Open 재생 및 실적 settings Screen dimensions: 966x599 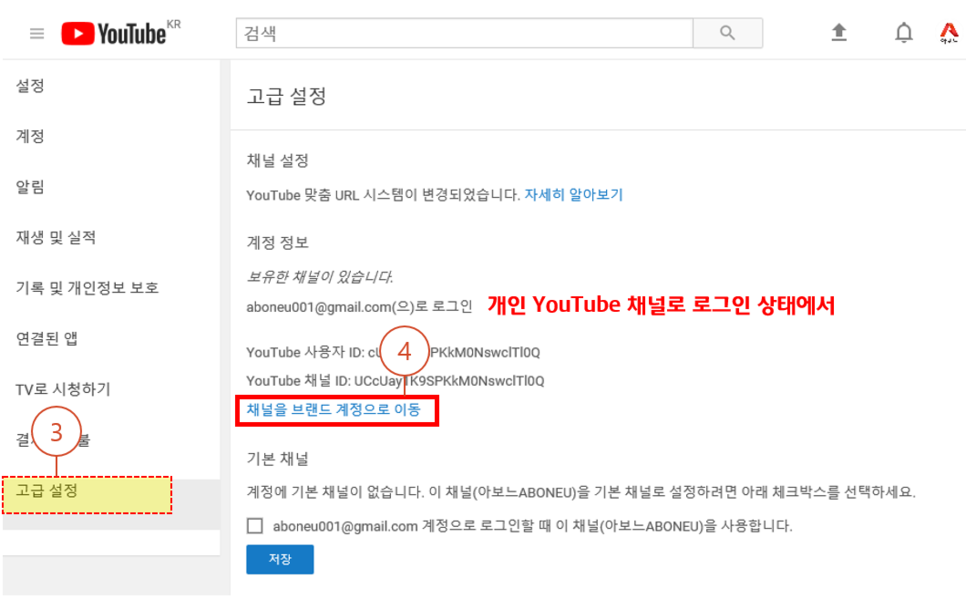(x=56, y=237)
